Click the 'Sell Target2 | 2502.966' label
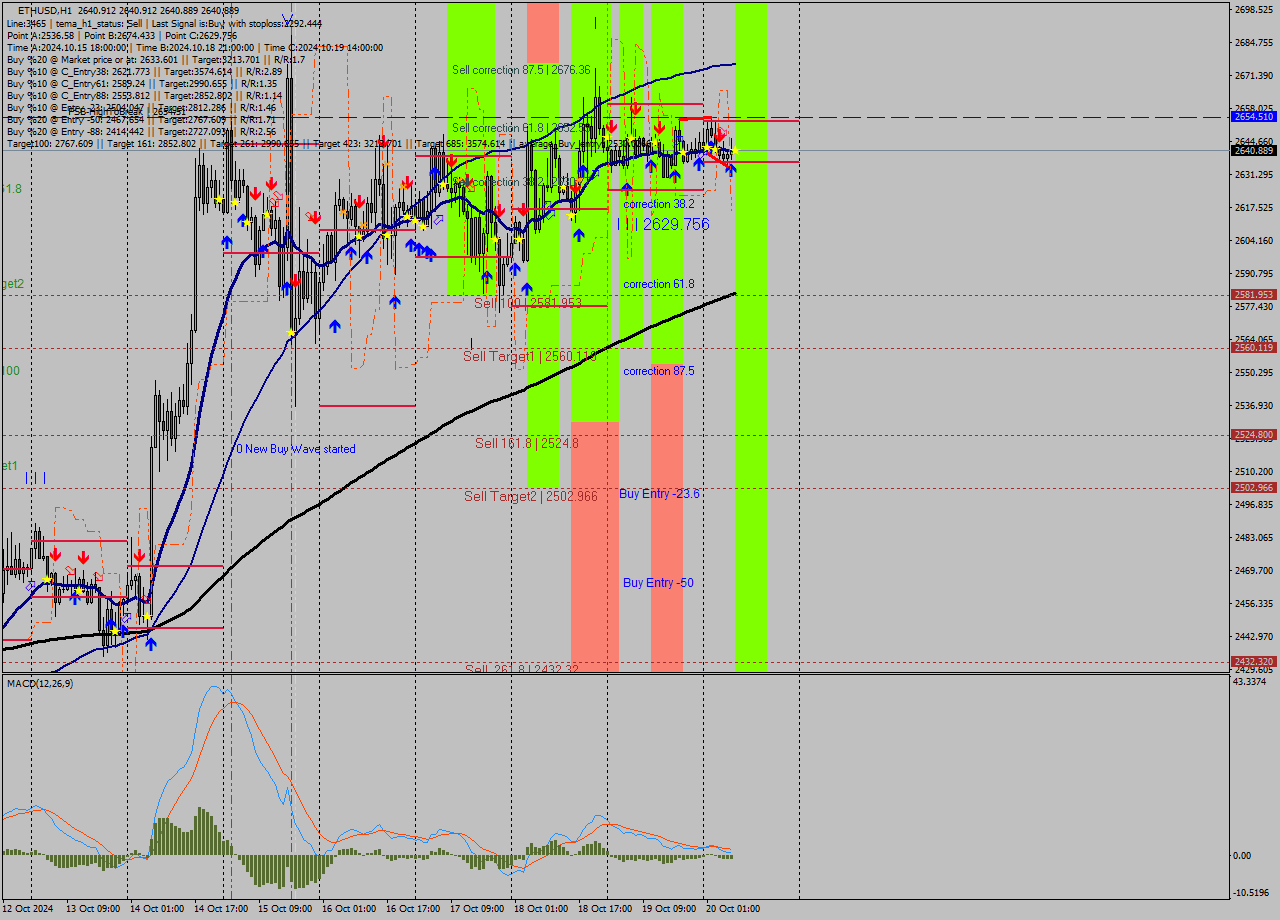This screenshot has height=920, width=1280. (531, 496)
